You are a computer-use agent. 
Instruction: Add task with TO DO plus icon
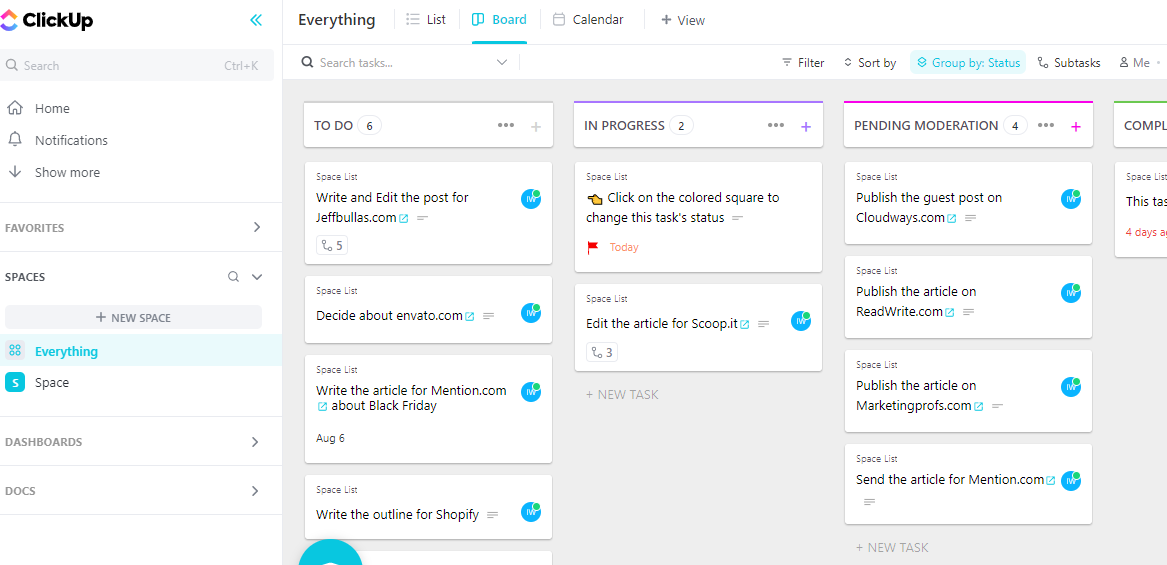[536, 127]
